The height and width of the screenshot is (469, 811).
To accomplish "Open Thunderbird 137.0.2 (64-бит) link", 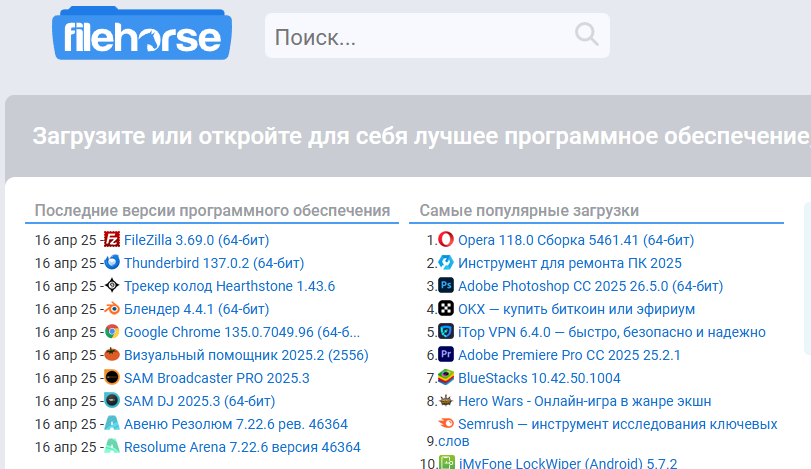I will (x=214, y=263).
